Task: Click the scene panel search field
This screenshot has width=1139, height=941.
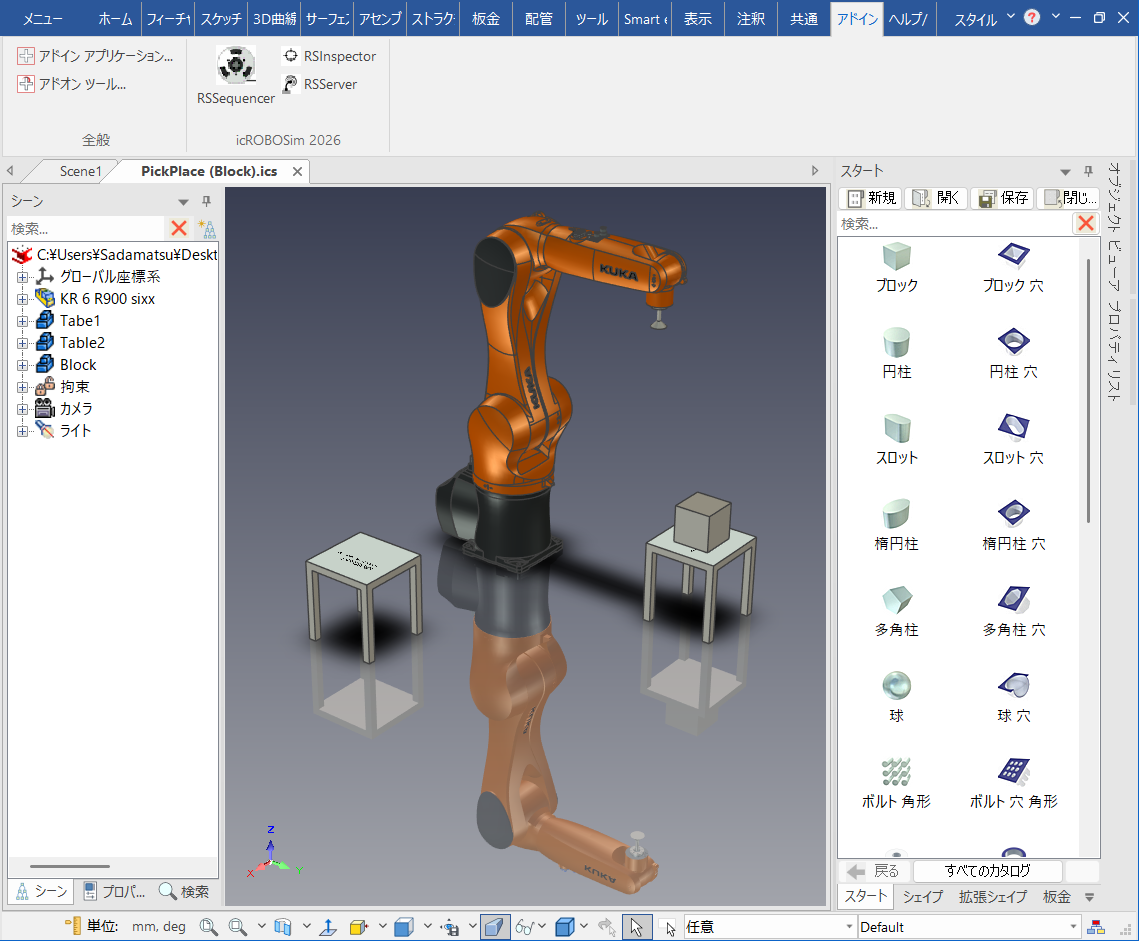Action: (x=86, y=228)
